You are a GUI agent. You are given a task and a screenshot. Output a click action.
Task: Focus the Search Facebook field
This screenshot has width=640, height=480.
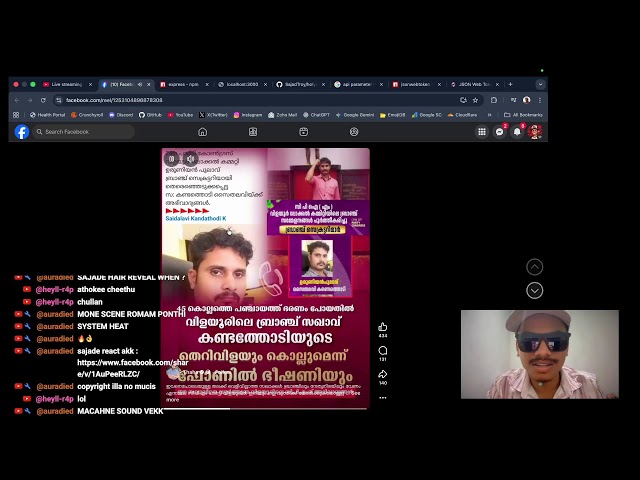(x=86, y=132)
